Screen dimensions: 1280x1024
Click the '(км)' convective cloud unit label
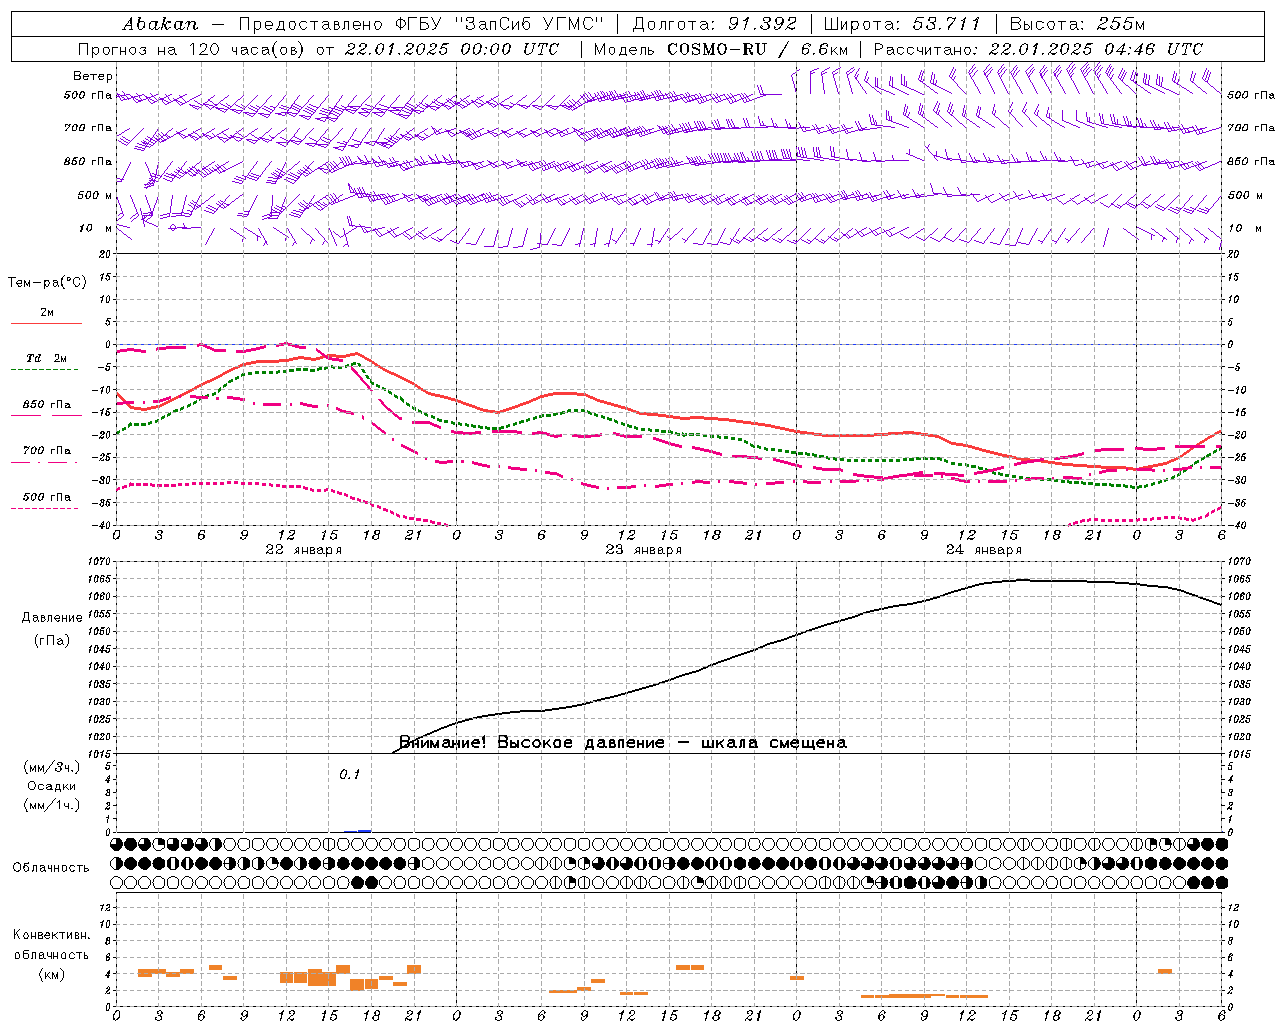tap(51, 974)
